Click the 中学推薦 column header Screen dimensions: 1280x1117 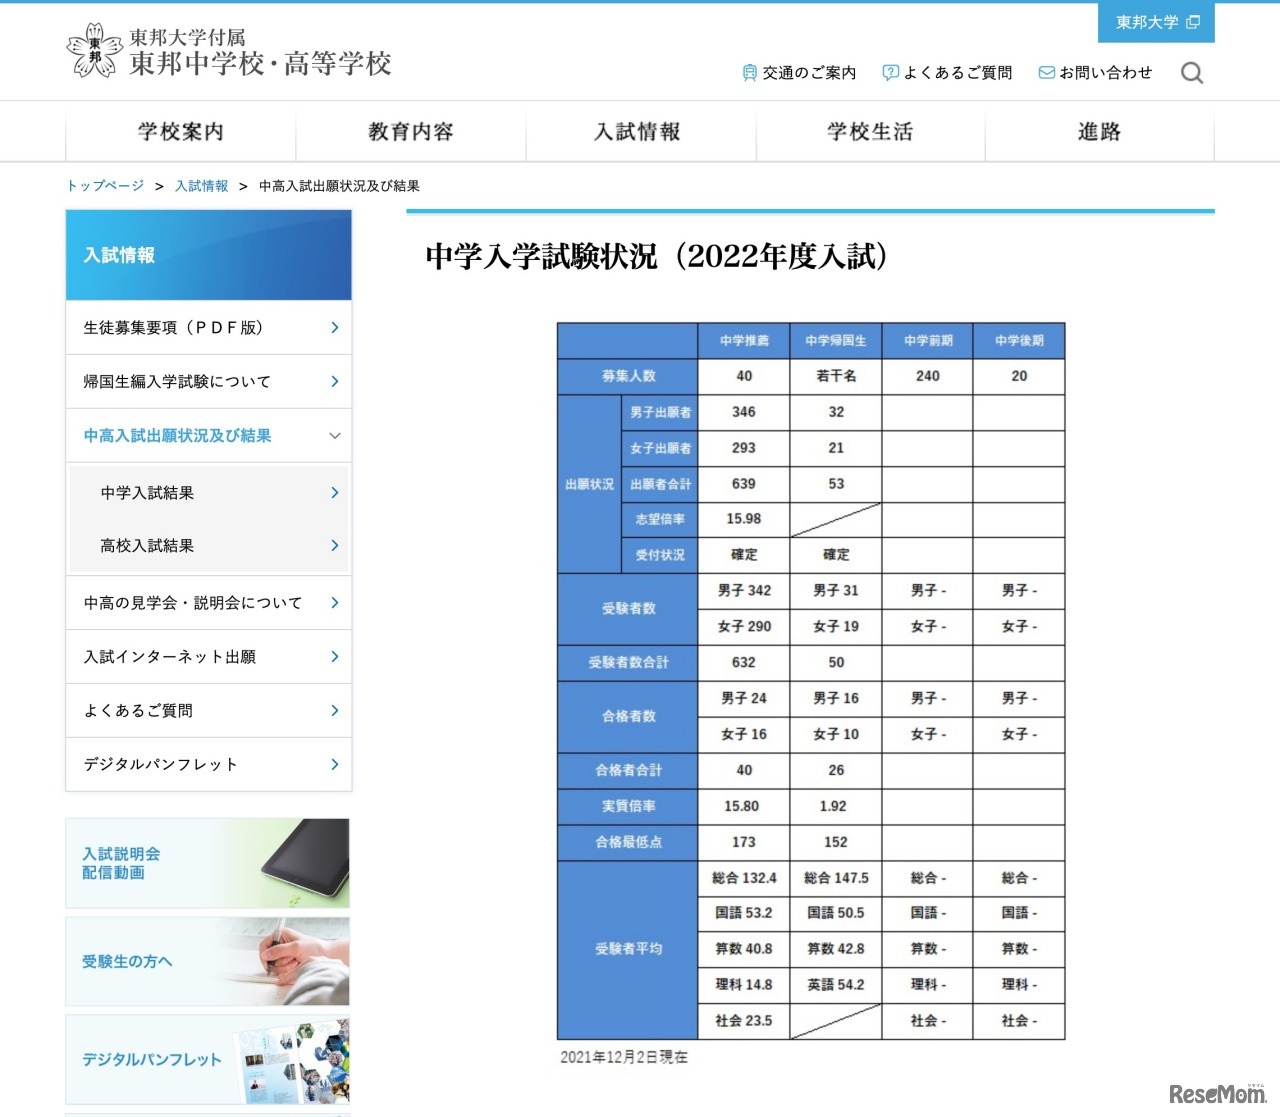(744, 341)
